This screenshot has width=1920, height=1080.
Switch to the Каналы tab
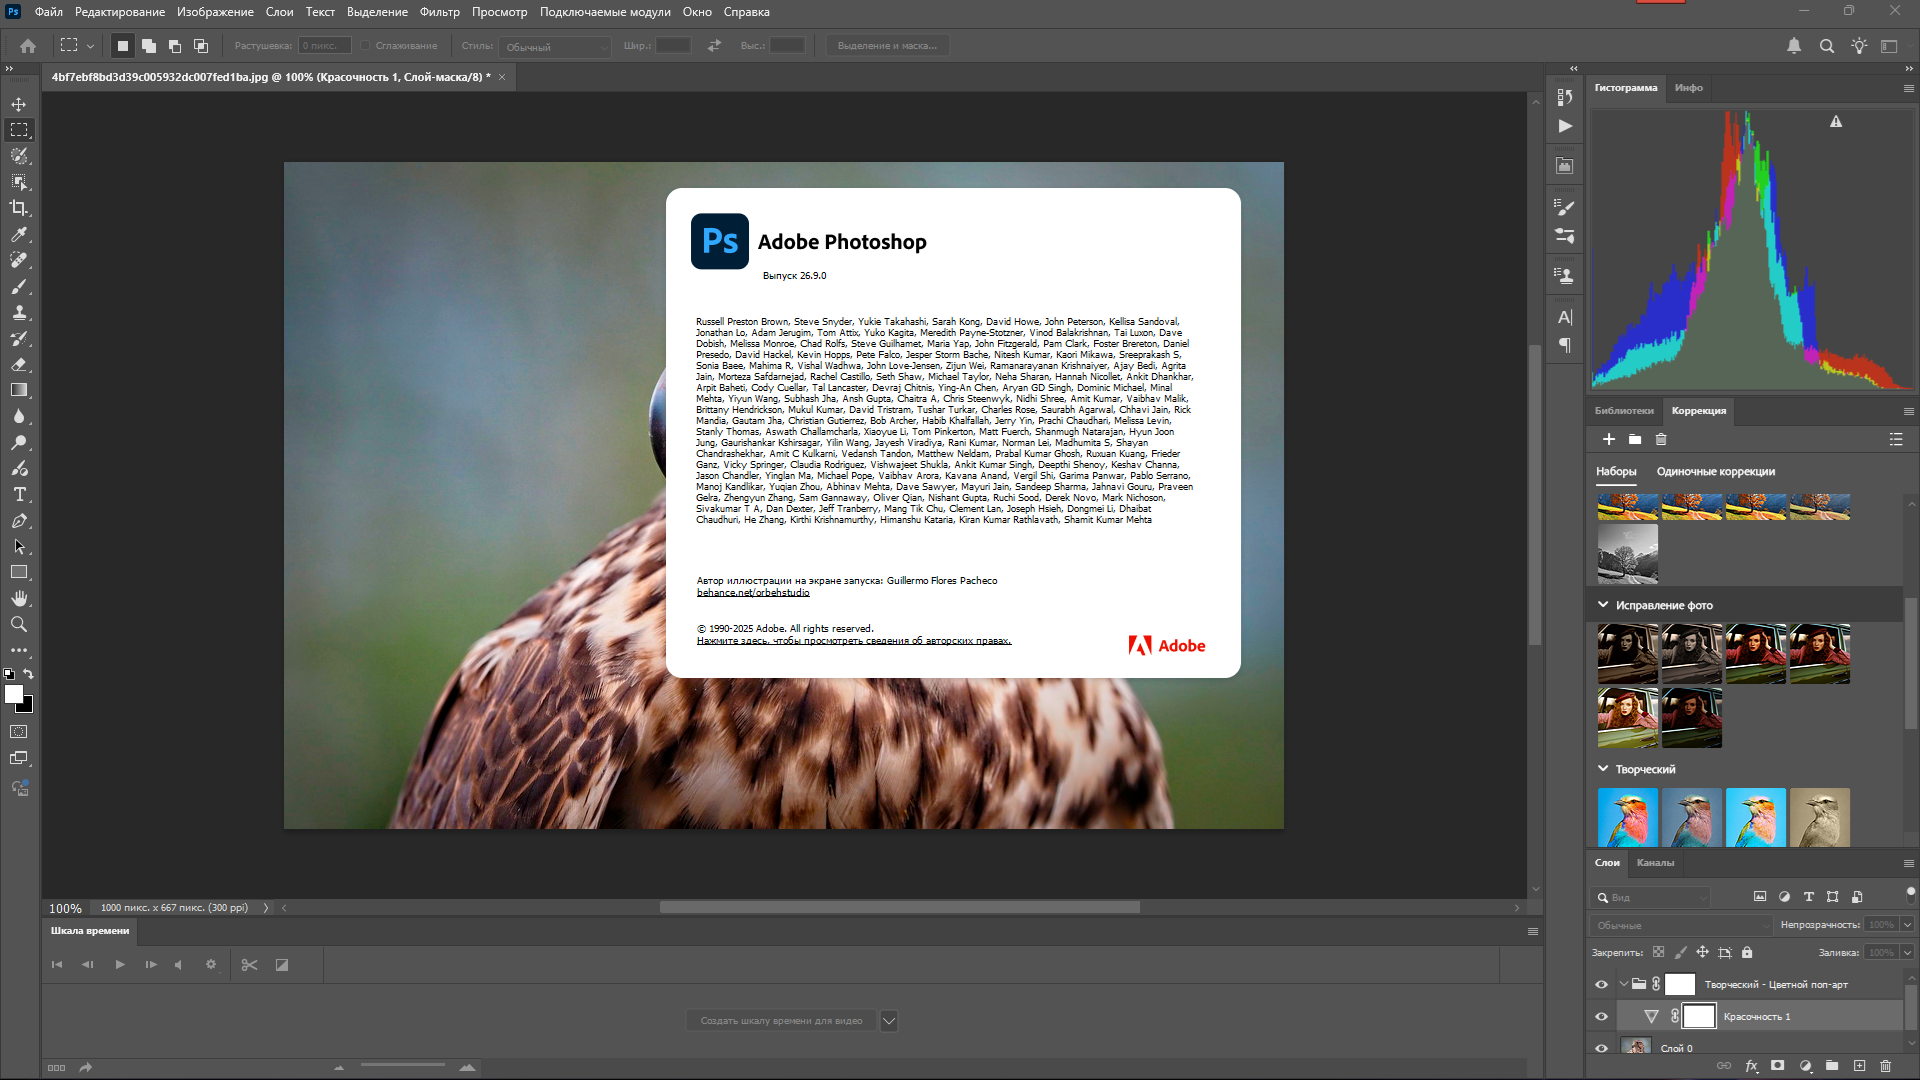click(x=1655, y=863)
